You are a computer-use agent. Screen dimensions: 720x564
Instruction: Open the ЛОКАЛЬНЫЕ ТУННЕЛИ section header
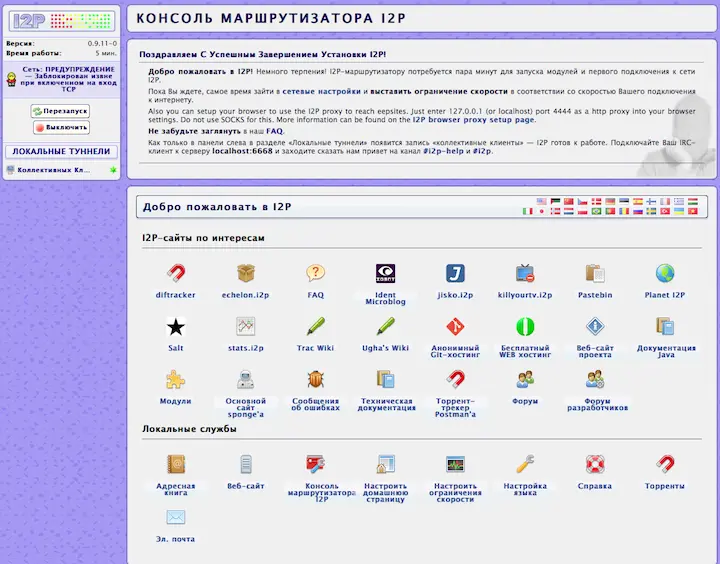(61, 152)
